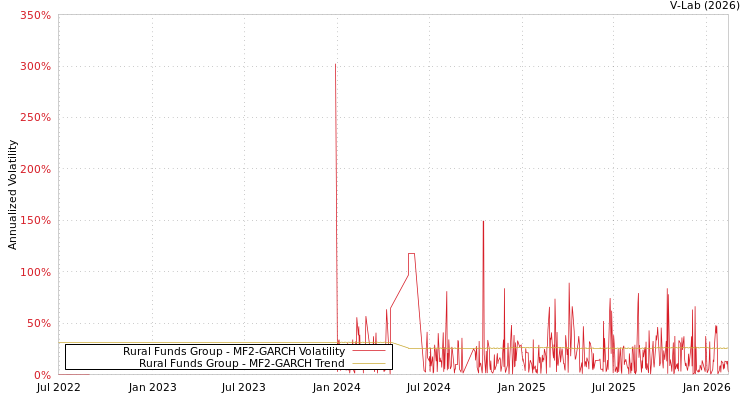750x400 pixels.
Task: Click the Jan 2026 x-axis label
Action: 706,388
